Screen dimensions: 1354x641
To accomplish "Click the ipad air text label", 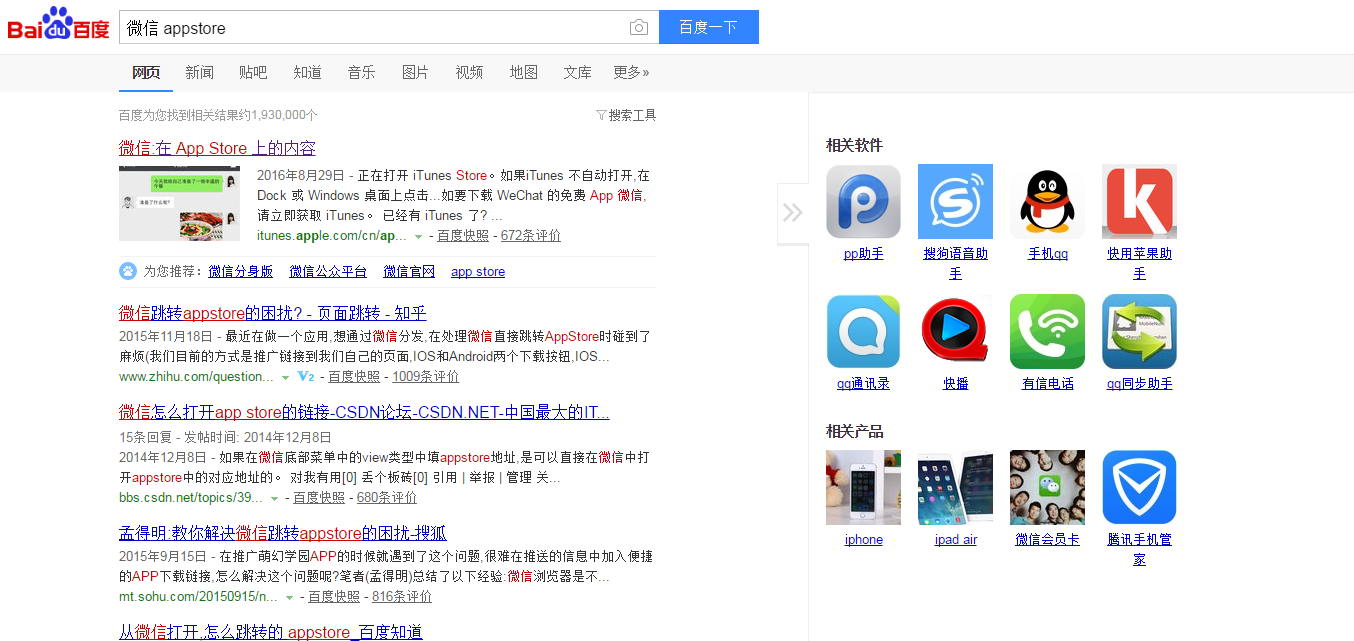I will point(955,540).
